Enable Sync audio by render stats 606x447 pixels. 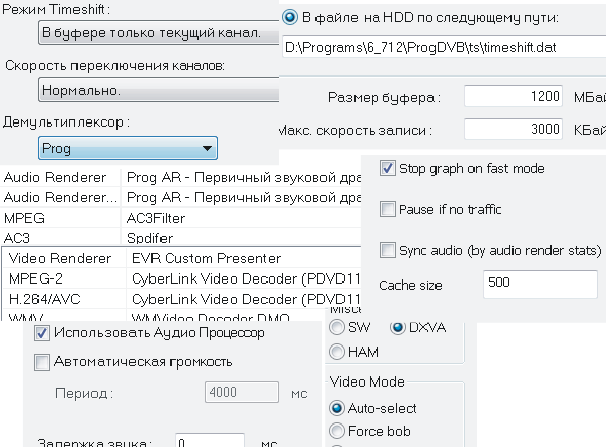coord(388,250)
